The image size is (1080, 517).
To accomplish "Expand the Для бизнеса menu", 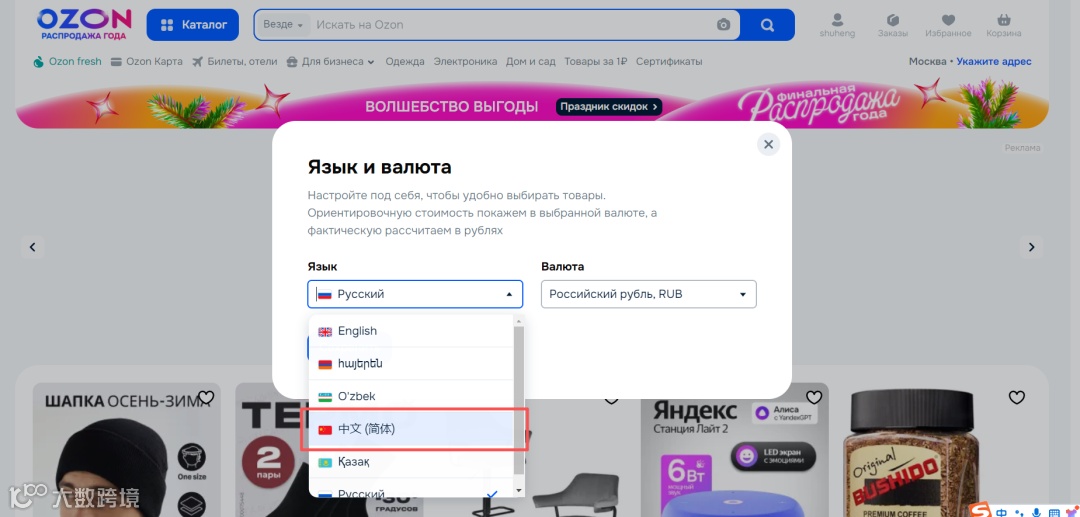I will tap(331, 61).
